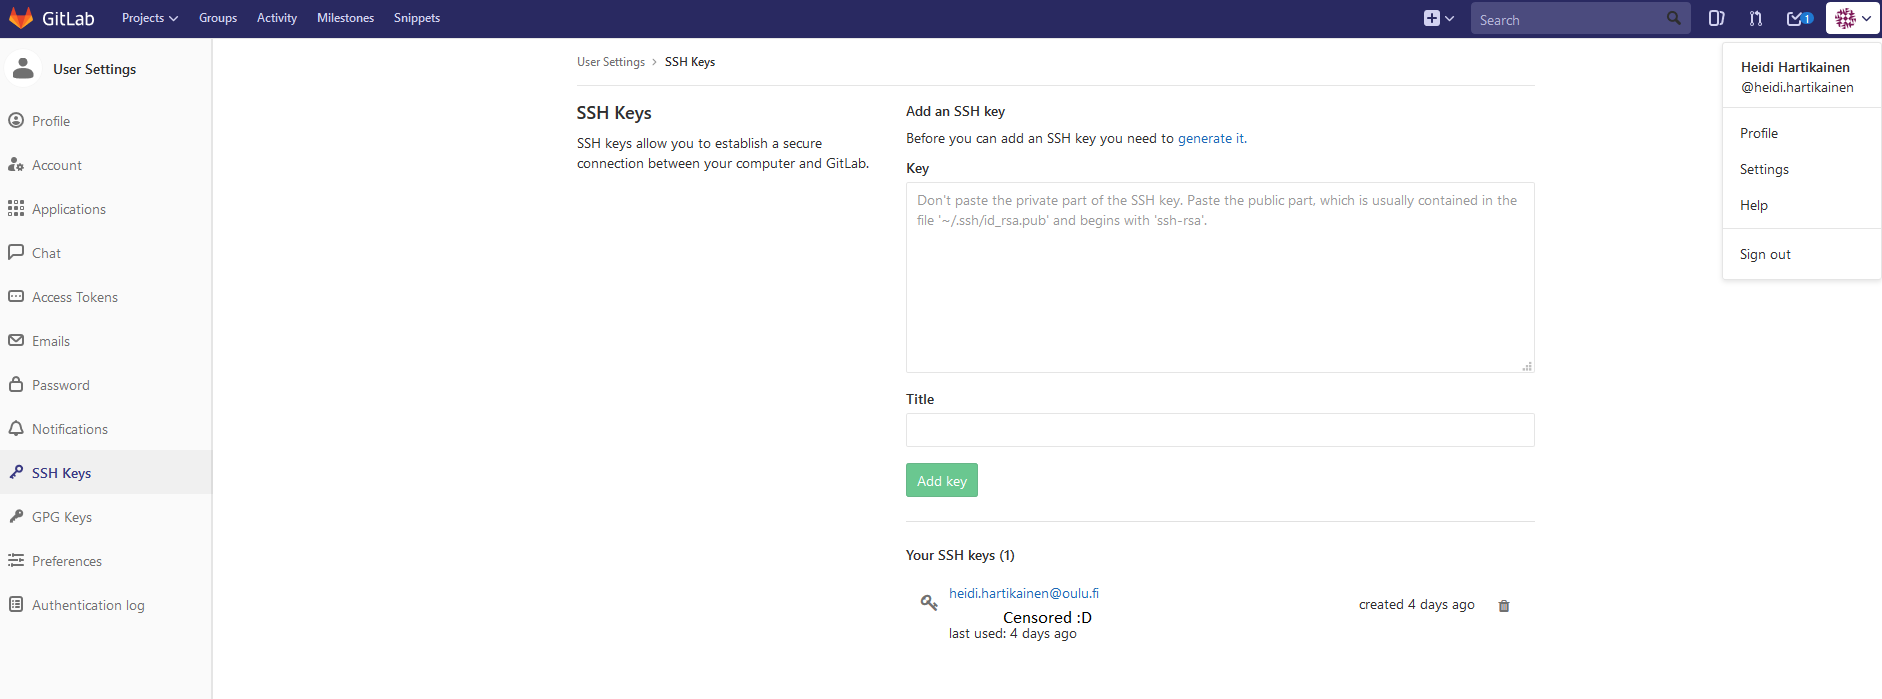1882x699 pixels.
Task: Follow the 'generate it' link
Action: pyautogui.click(x=1211, y=138)
